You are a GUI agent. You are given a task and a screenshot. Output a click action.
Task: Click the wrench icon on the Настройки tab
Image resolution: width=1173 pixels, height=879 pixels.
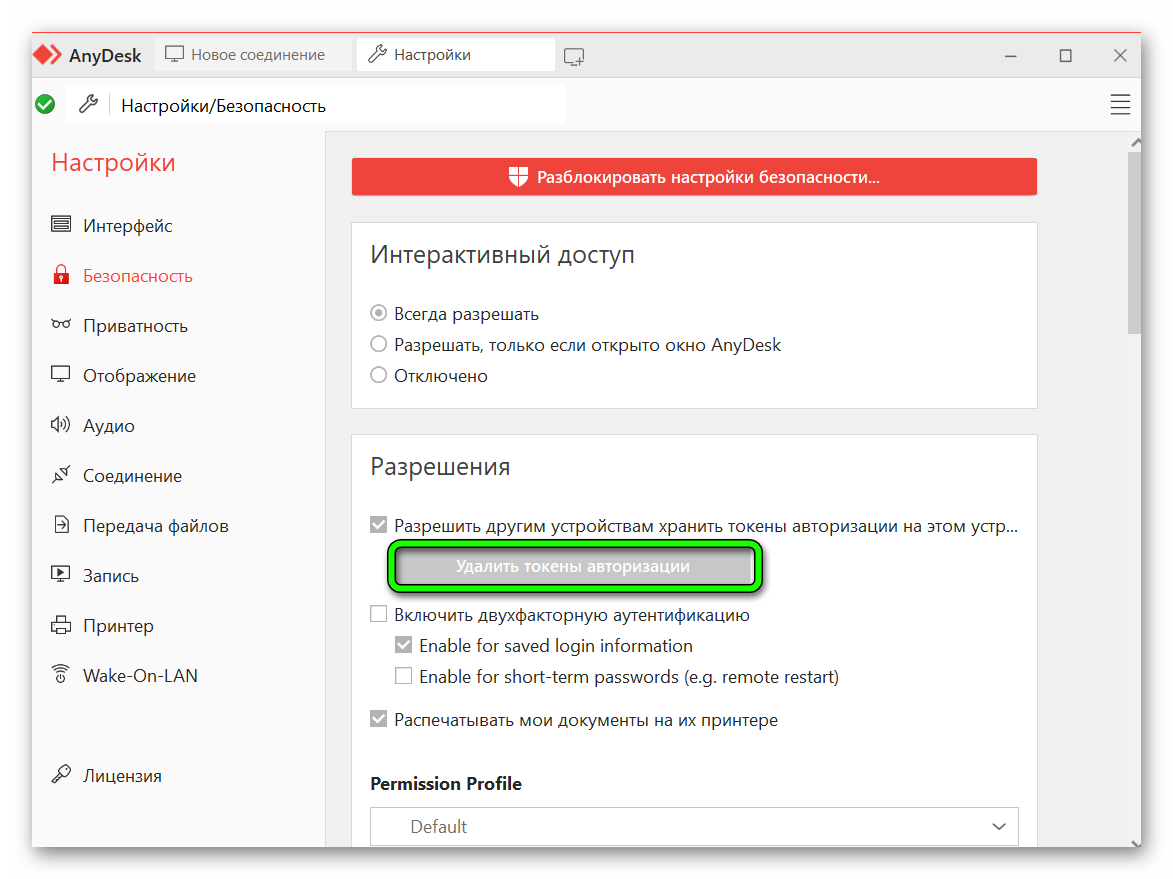[x=378, y=55]
